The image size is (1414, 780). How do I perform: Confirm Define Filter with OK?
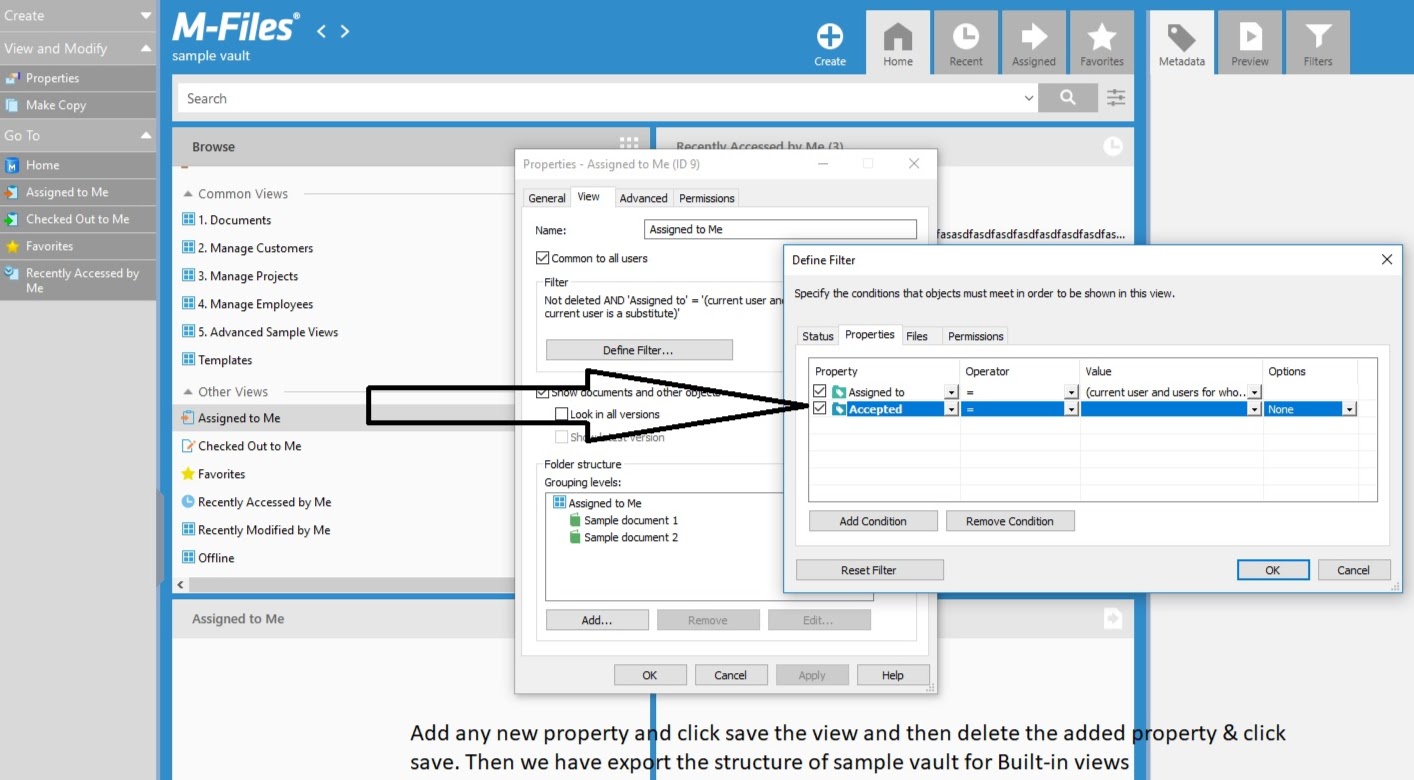[1273, 570]
